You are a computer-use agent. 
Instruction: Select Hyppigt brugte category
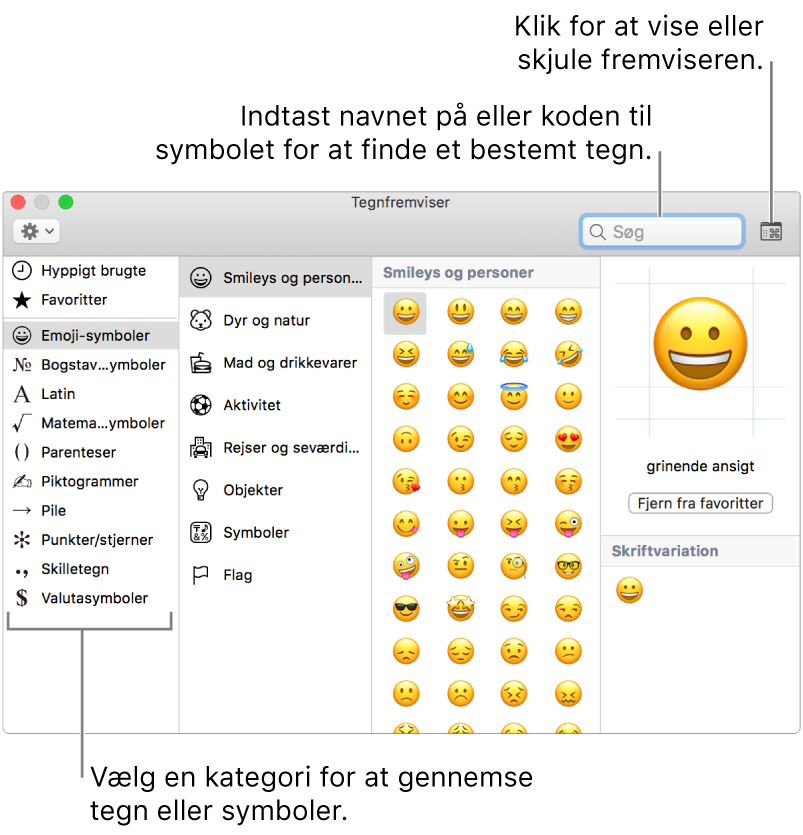tap(89, 271)
